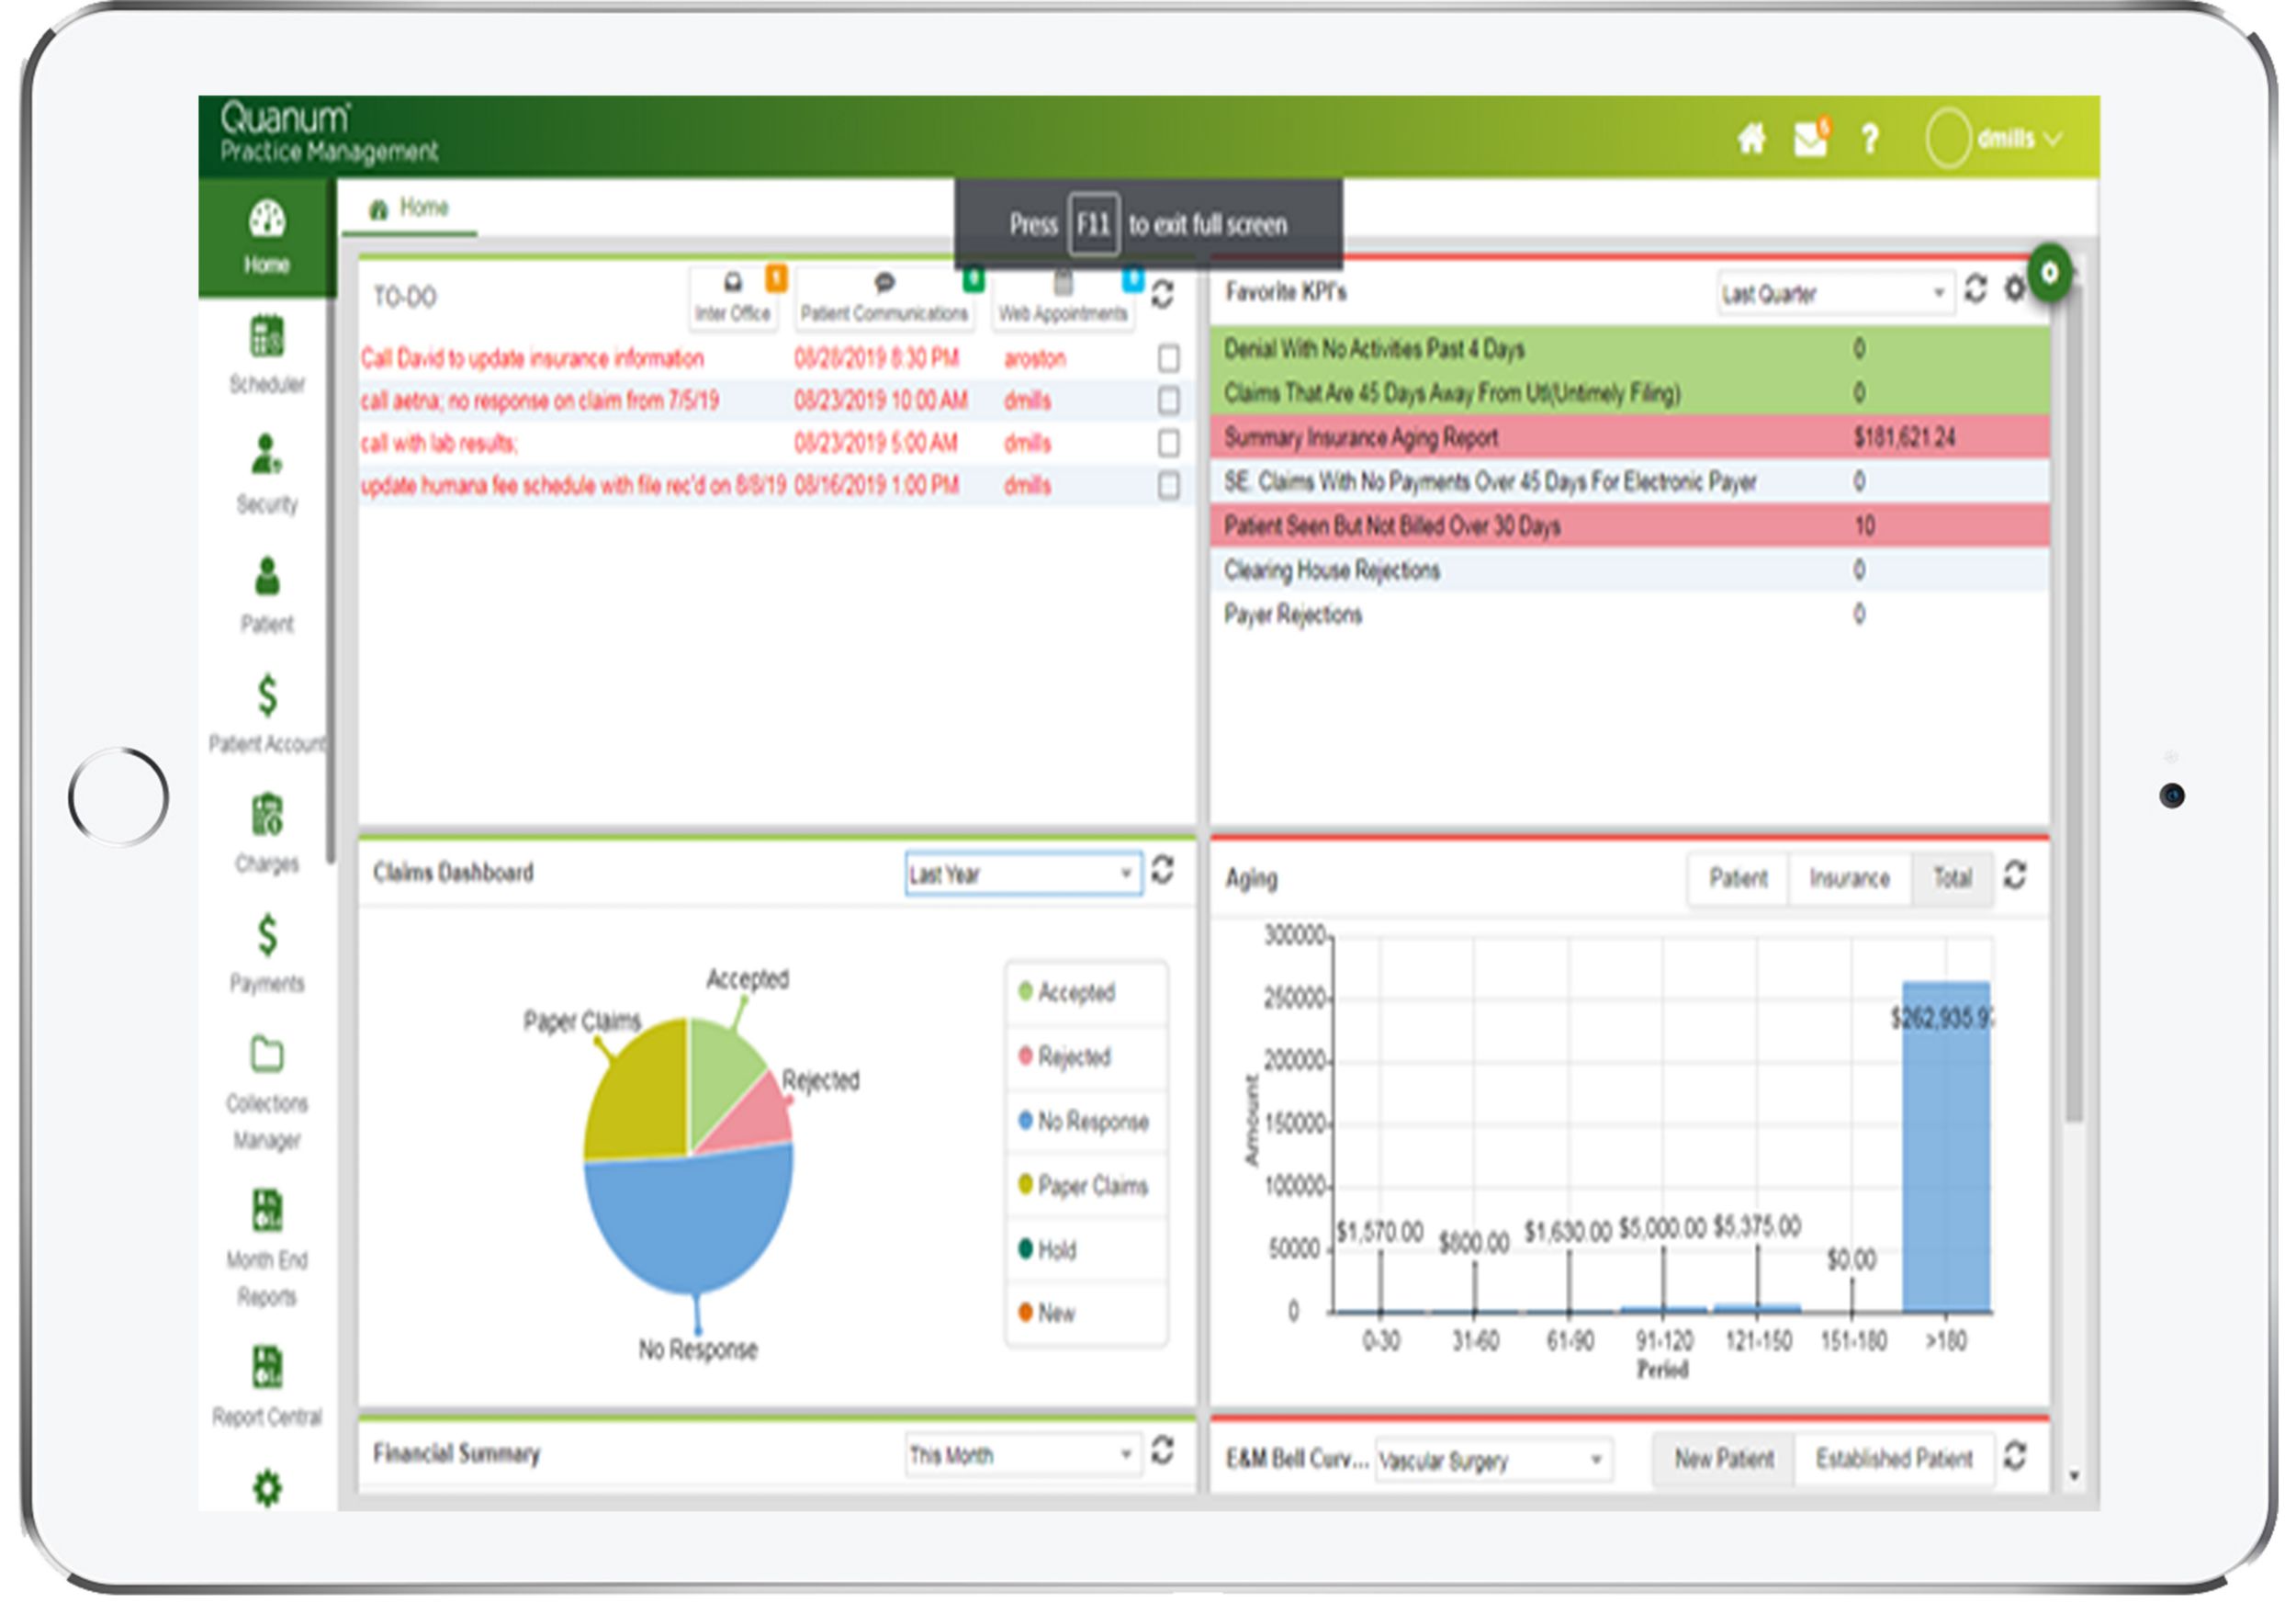
Task: Refresh the Claims Dashboard panel
Action: tap(1162, 871)
